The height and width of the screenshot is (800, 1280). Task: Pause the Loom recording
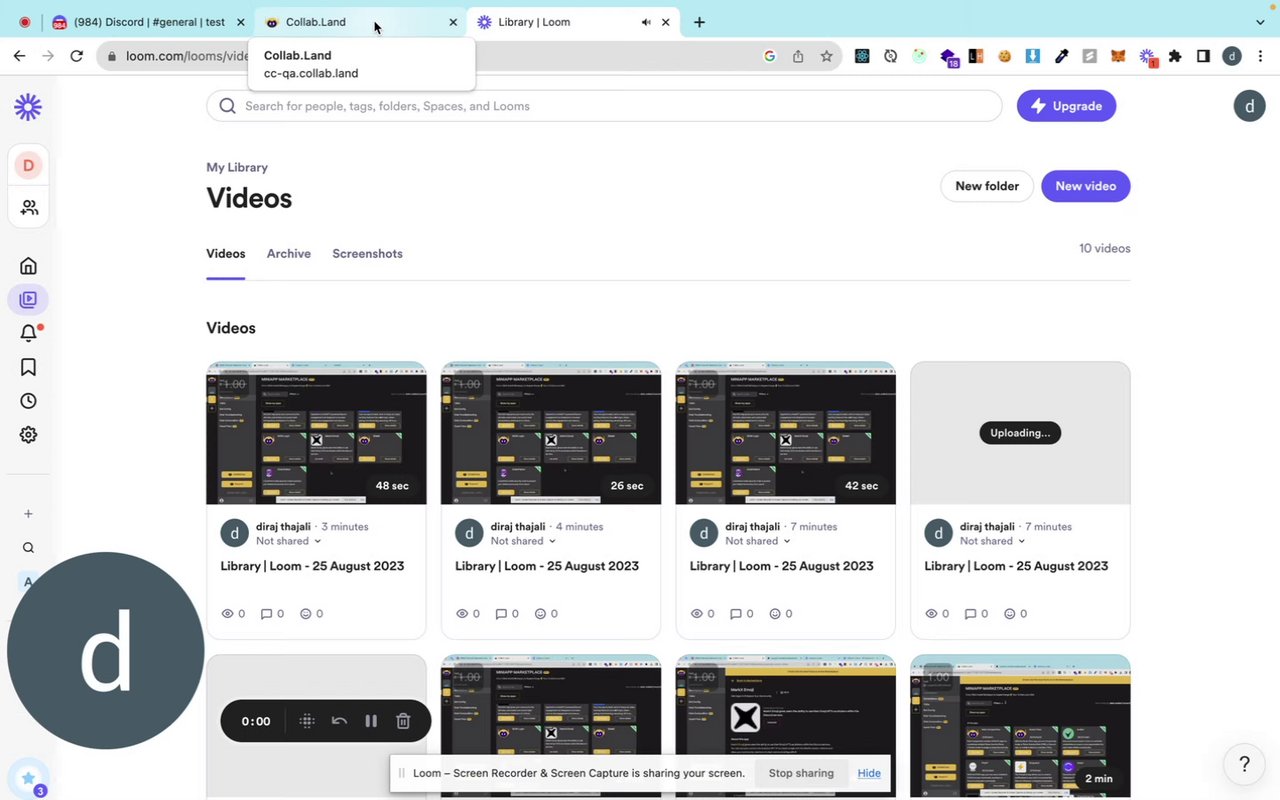[x=371, y=721]
